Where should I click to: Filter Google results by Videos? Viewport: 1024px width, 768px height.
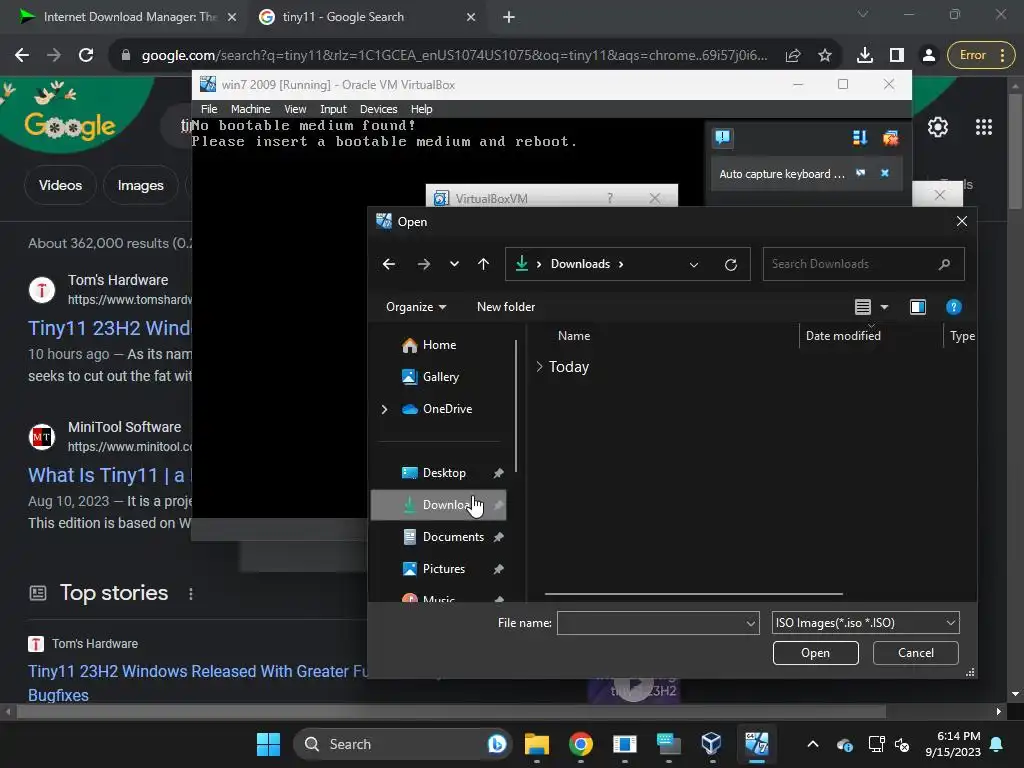tap(60, 185)
